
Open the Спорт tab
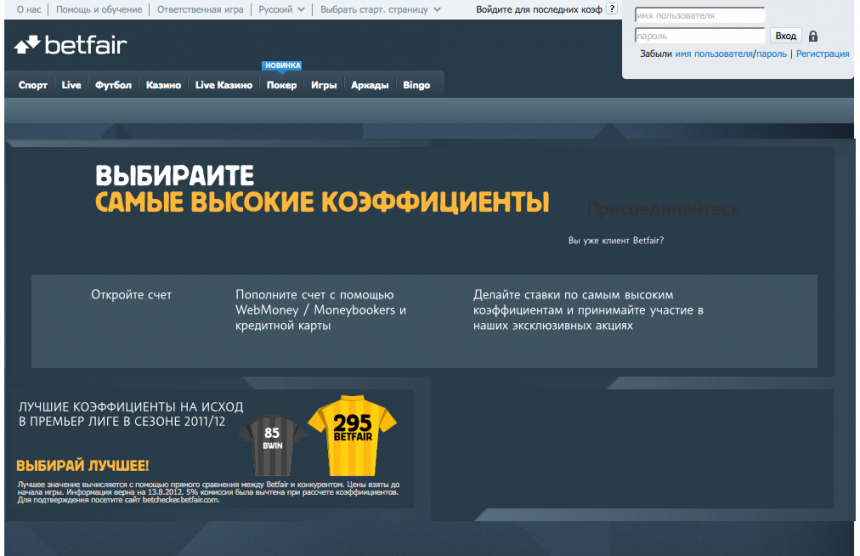33,86
